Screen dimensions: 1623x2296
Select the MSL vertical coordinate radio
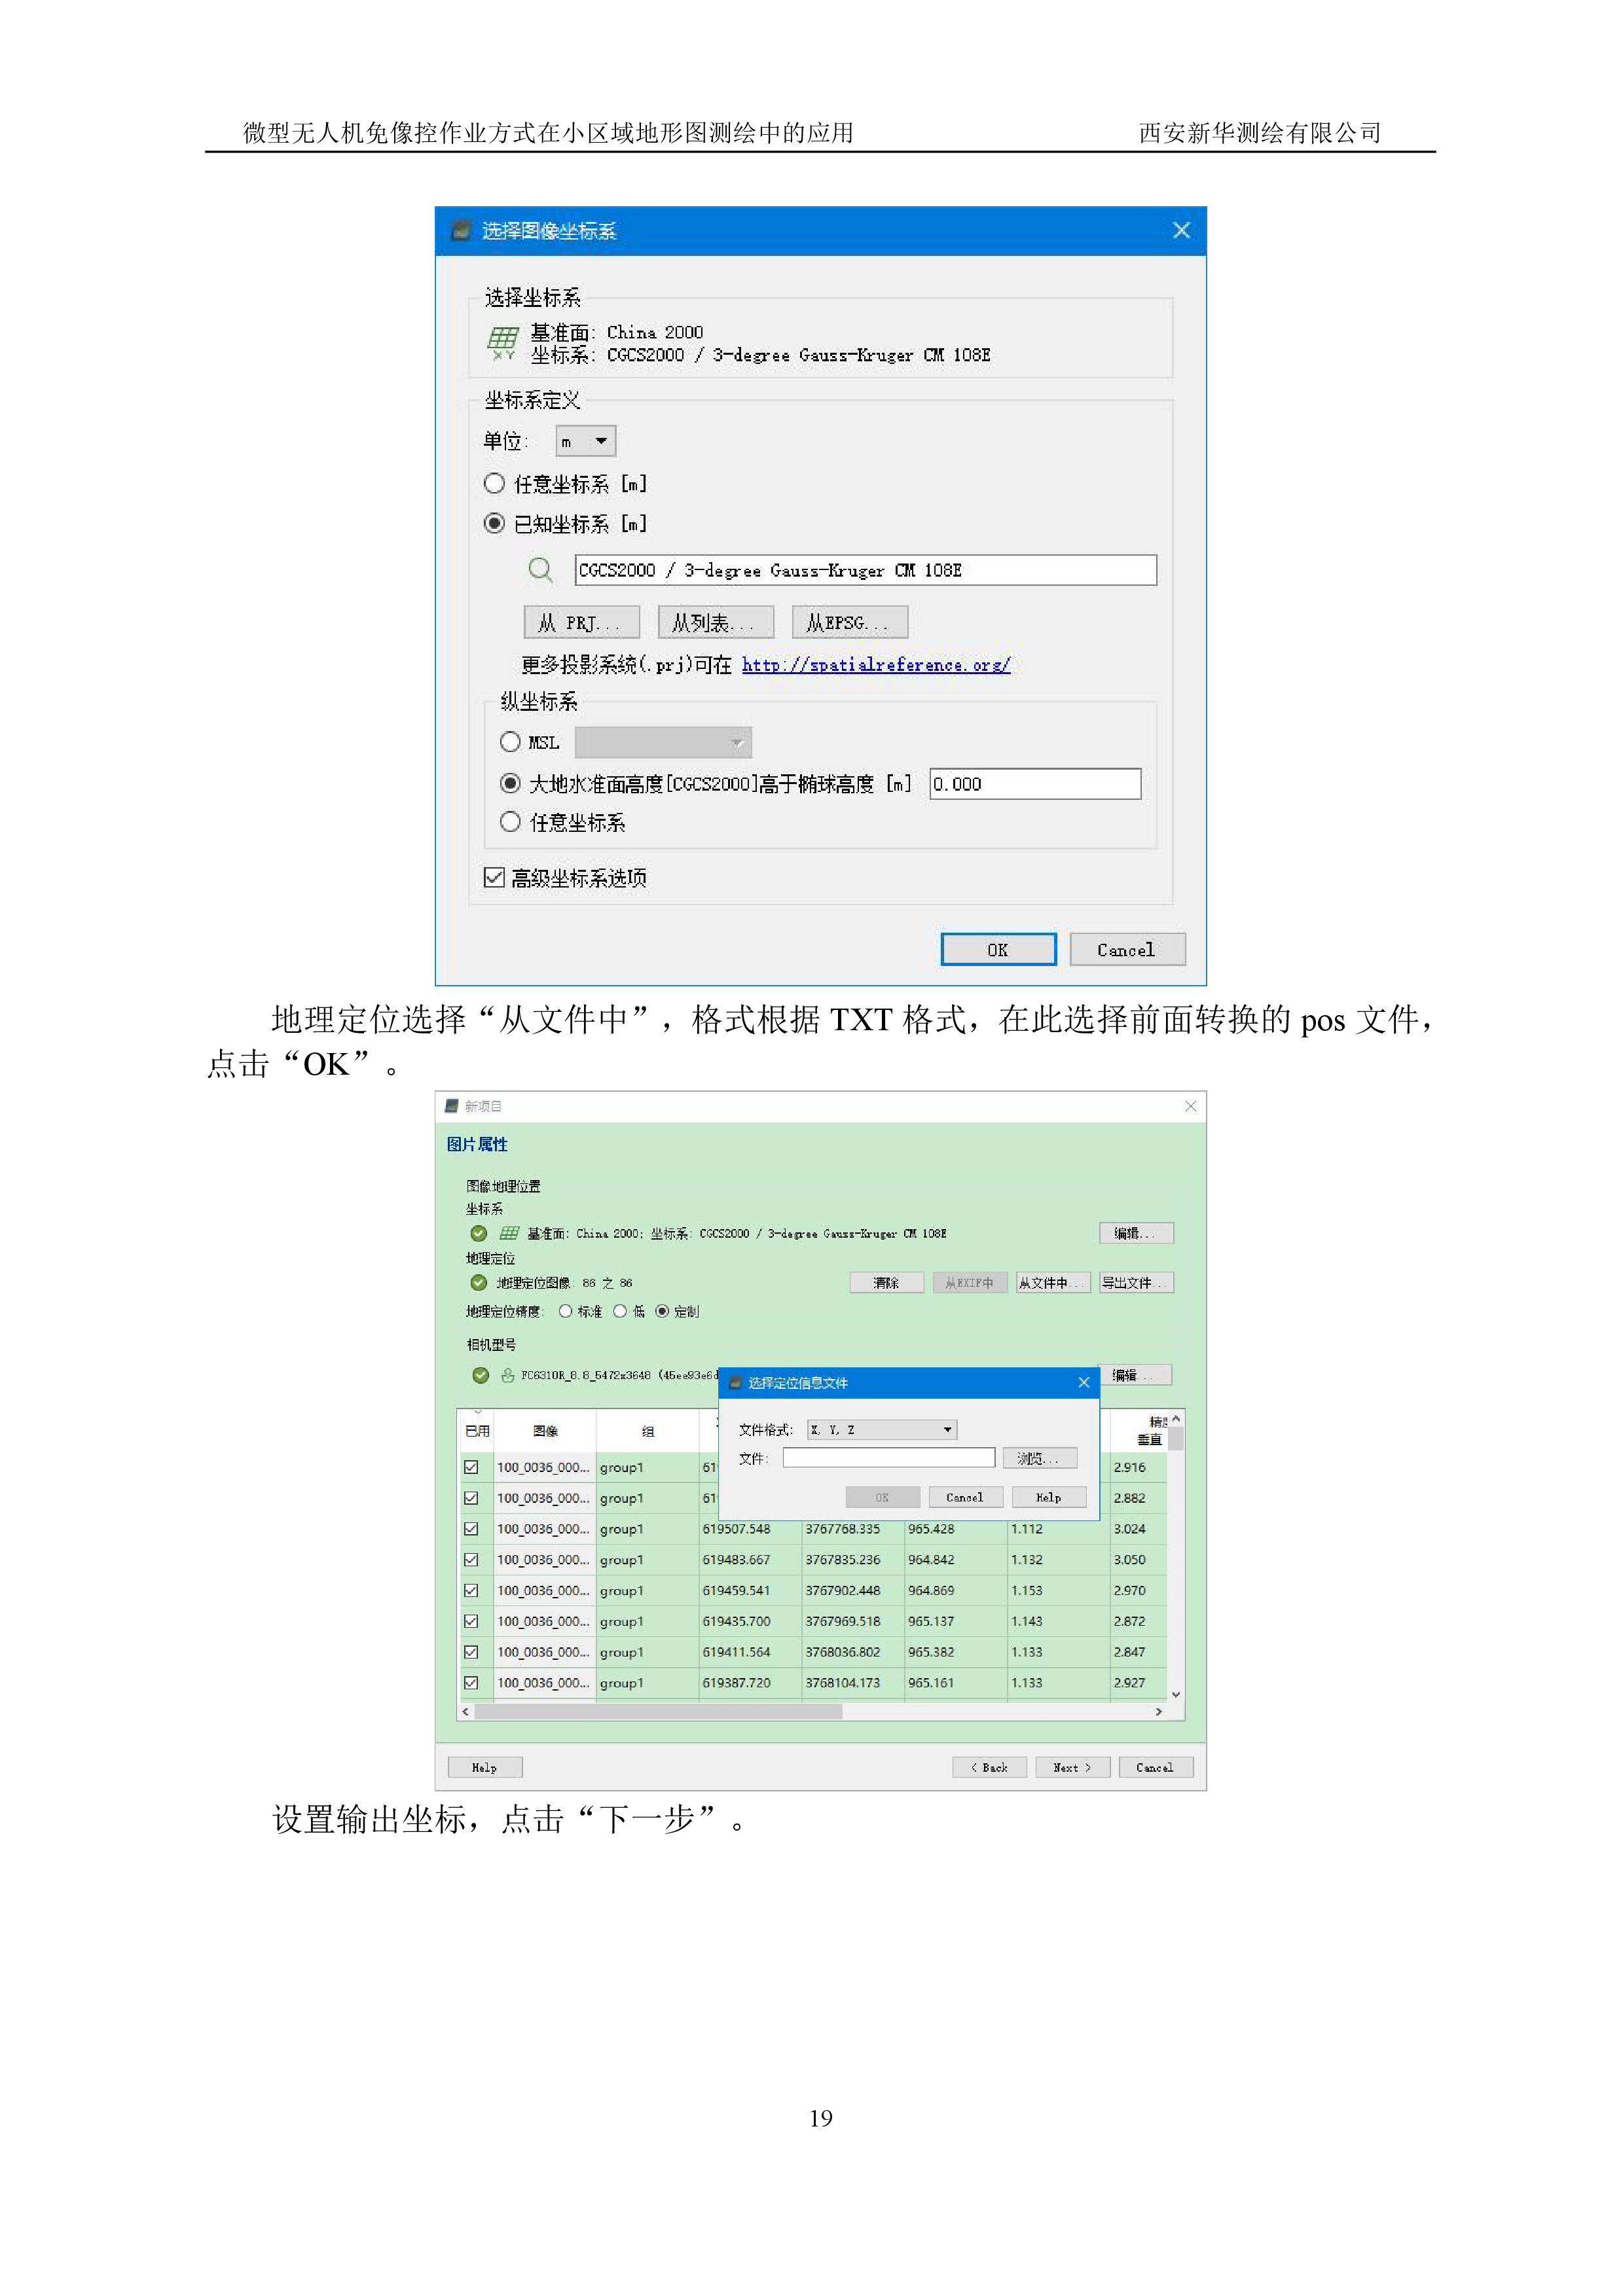[x=510, y=742]
